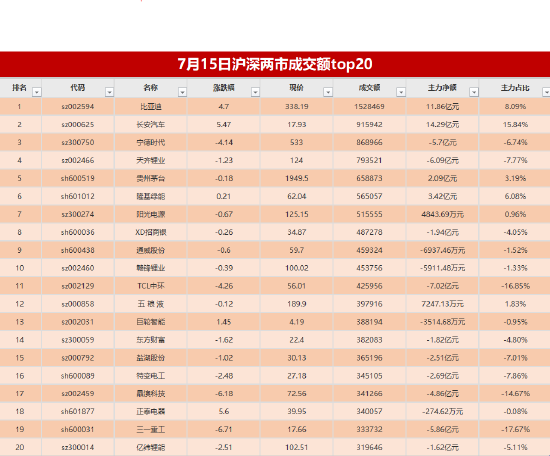Select the net amount cell 7247.13万元
Screen dimensions: 550x456
coord(442,304)
